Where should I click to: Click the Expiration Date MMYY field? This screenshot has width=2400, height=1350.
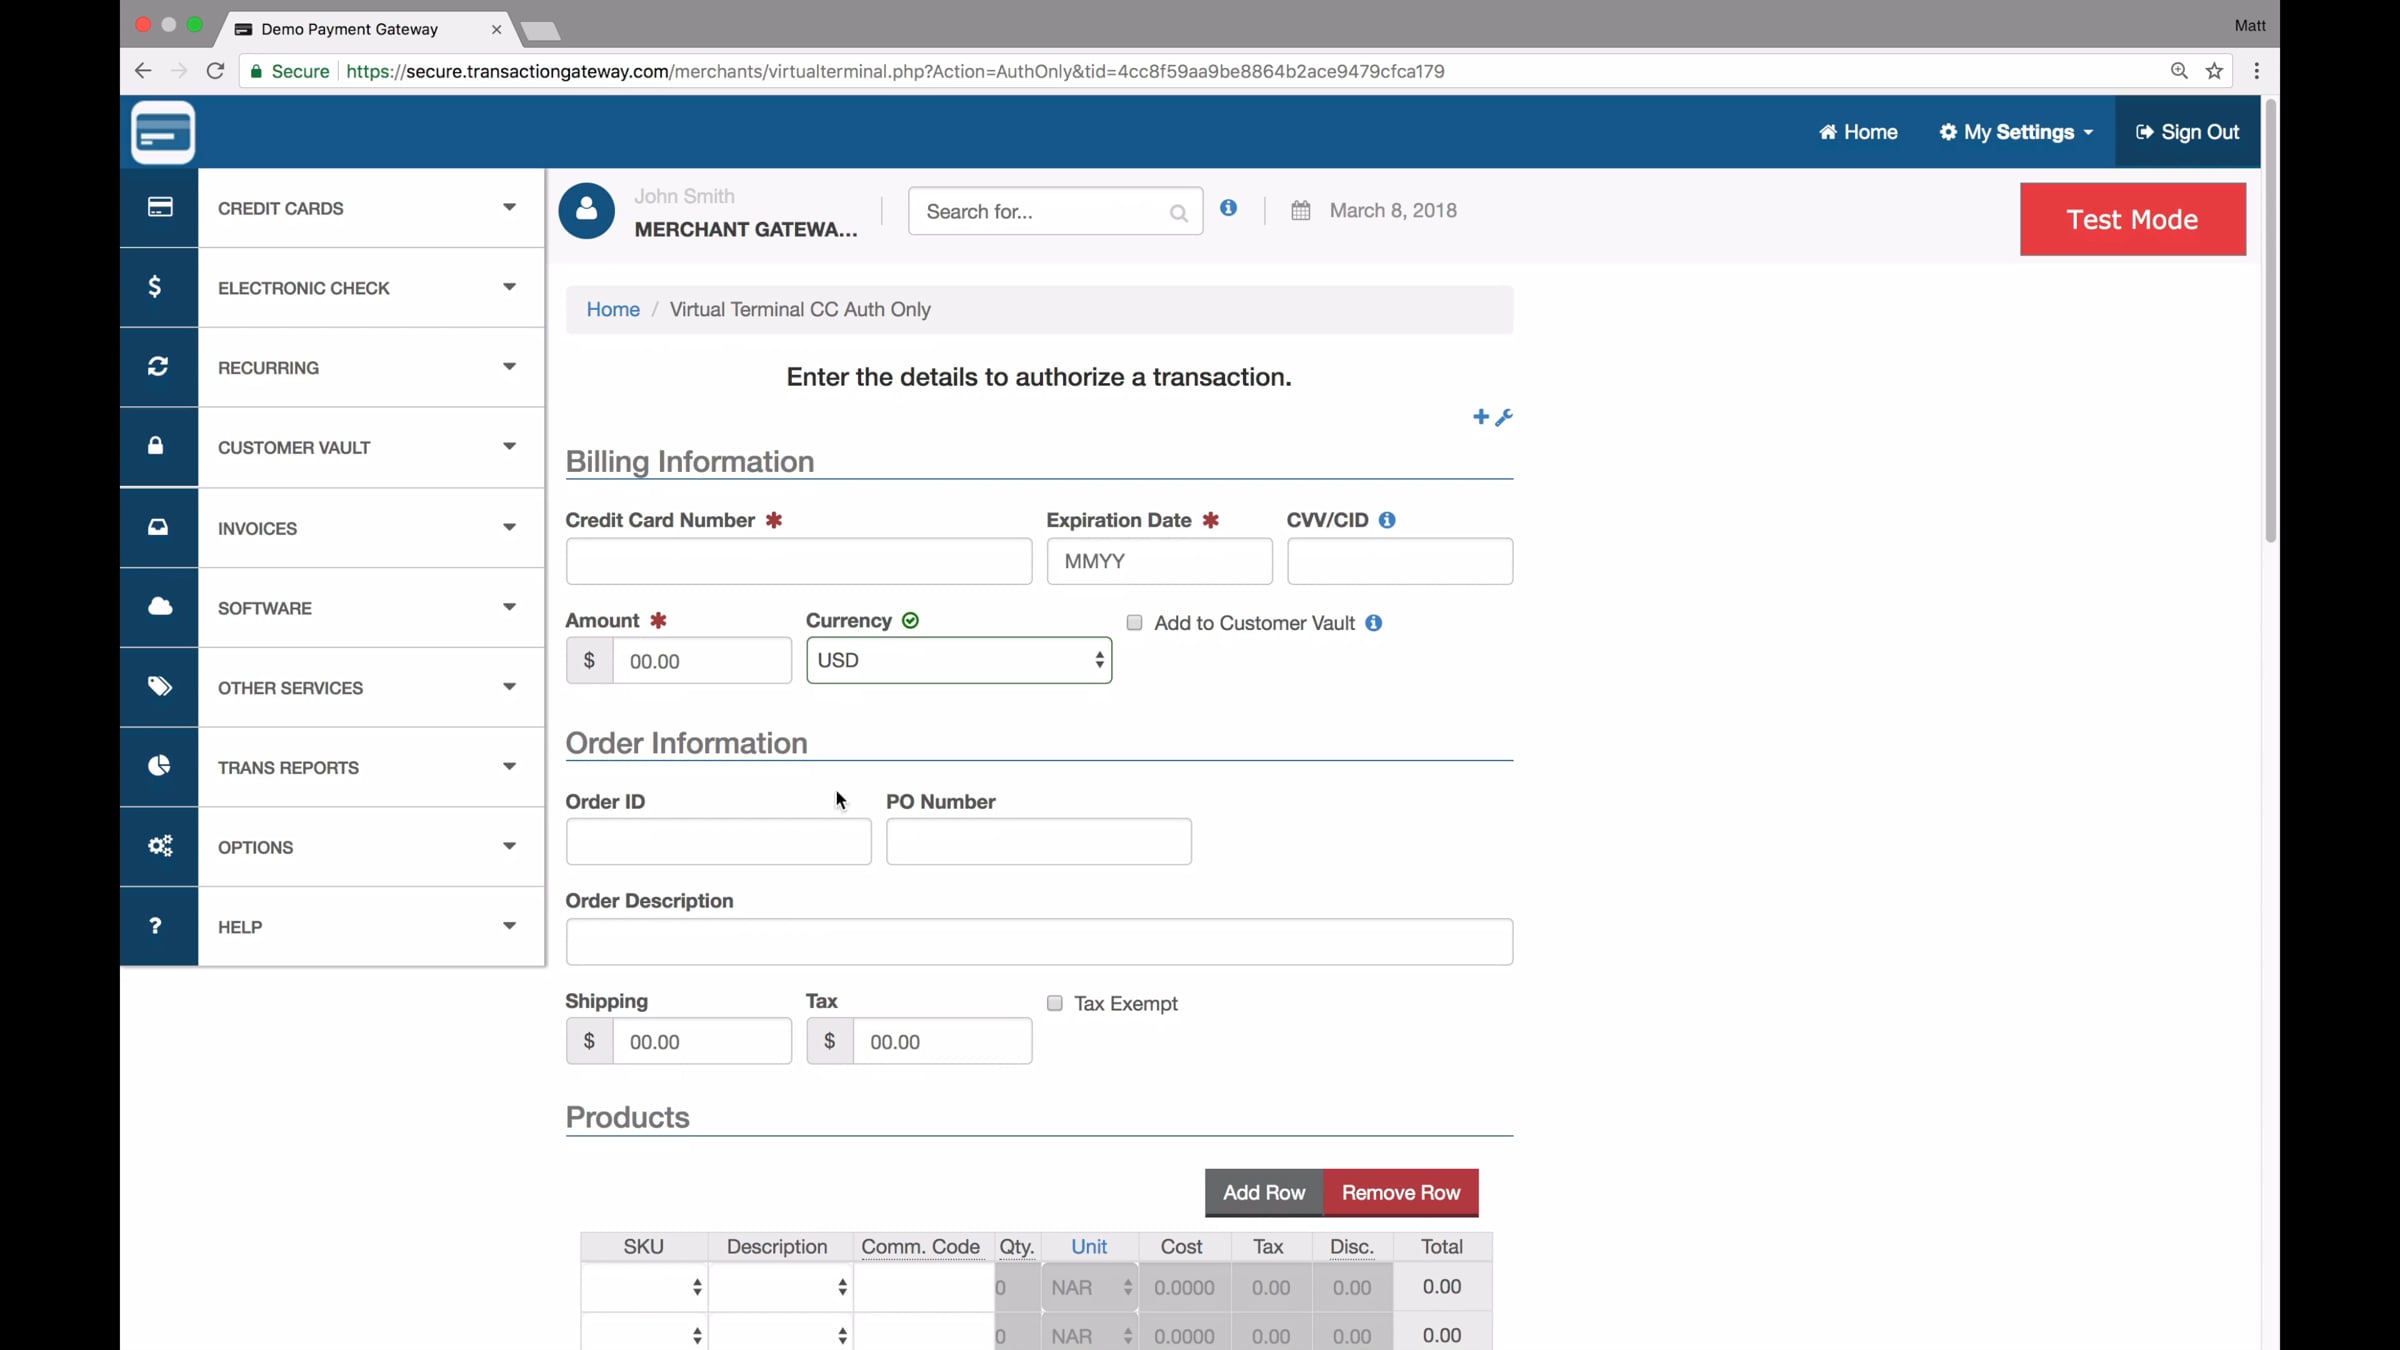1160,561
